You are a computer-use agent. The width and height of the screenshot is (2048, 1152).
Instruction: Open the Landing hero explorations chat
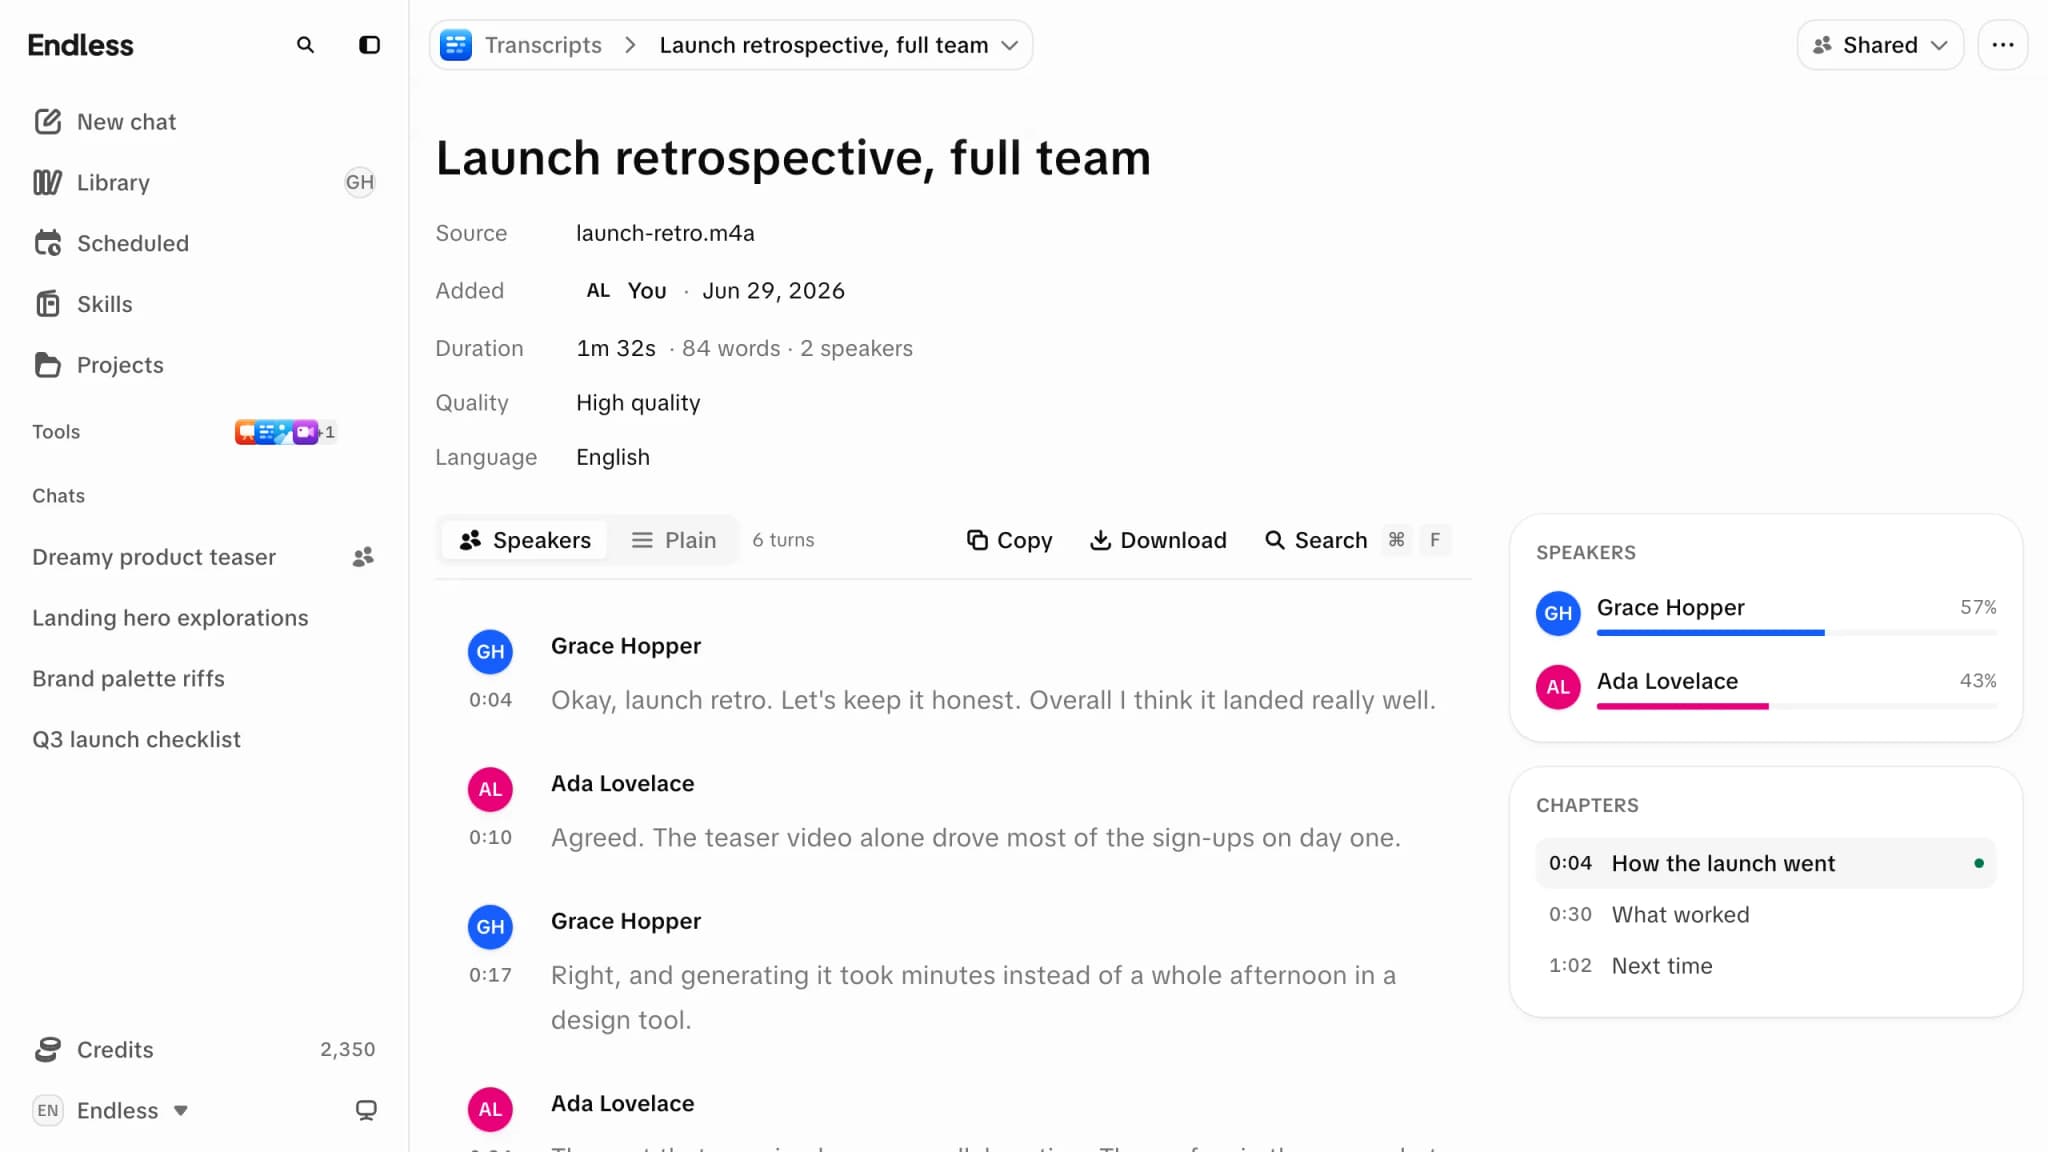point(170,619)
